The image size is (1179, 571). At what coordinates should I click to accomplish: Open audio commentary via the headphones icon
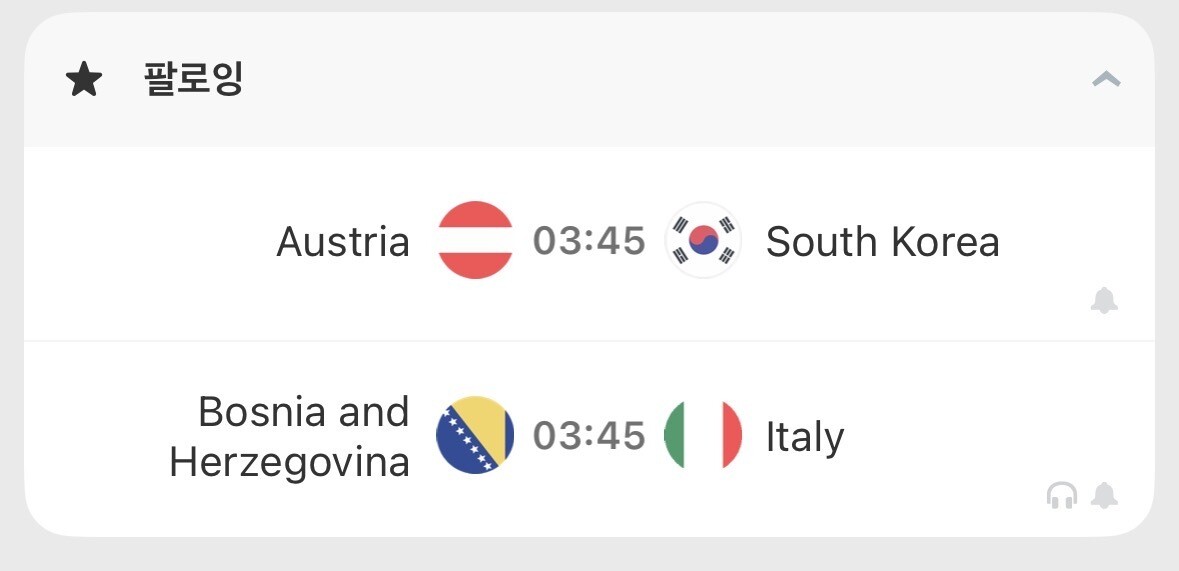click(1062, 495)
